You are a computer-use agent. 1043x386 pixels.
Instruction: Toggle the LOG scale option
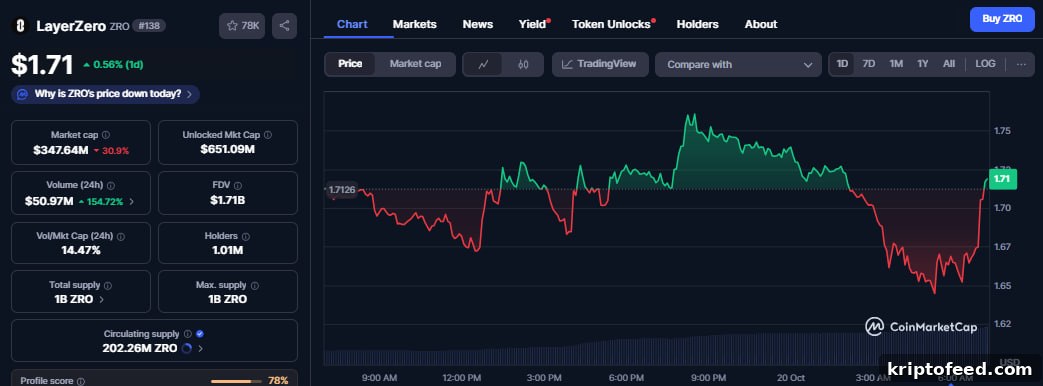coord(985,64)
